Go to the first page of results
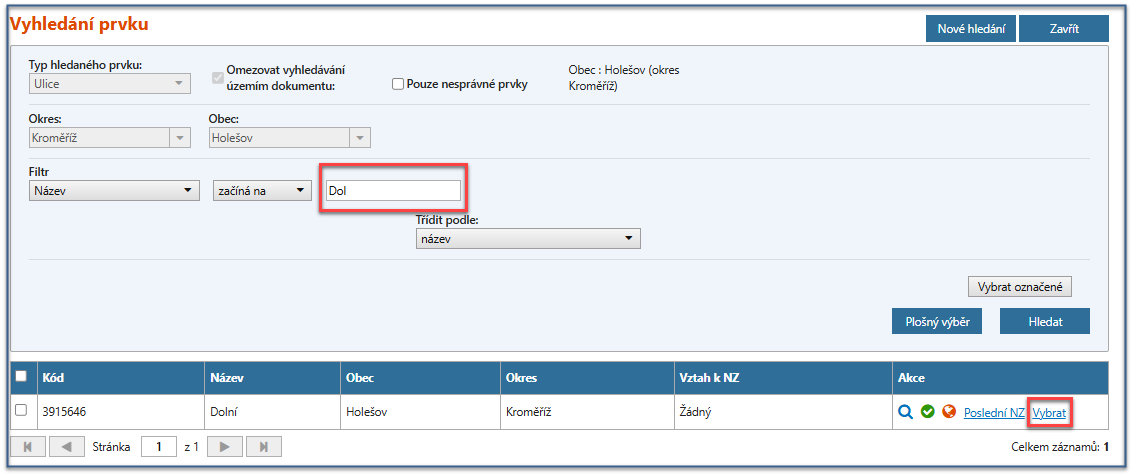Screen dimensions: 1133x476 27,447
